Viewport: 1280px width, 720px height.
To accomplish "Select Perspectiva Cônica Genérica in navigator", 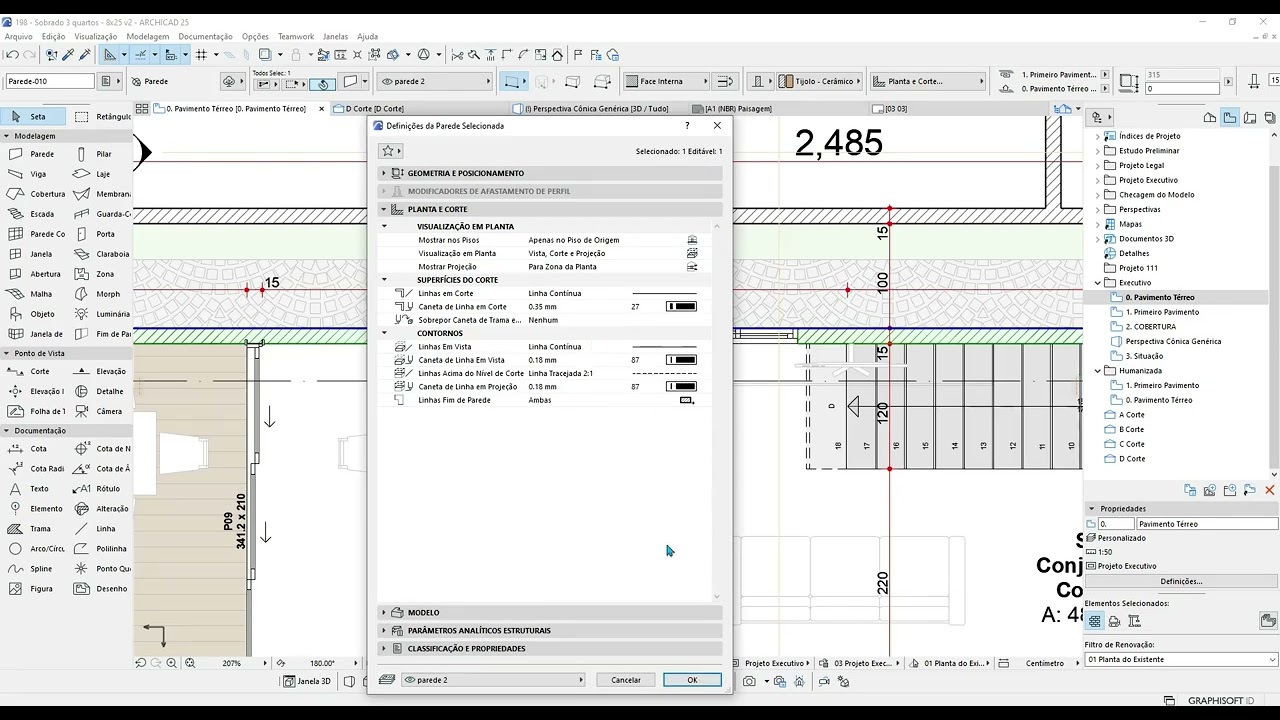I will coord(1172,341).
